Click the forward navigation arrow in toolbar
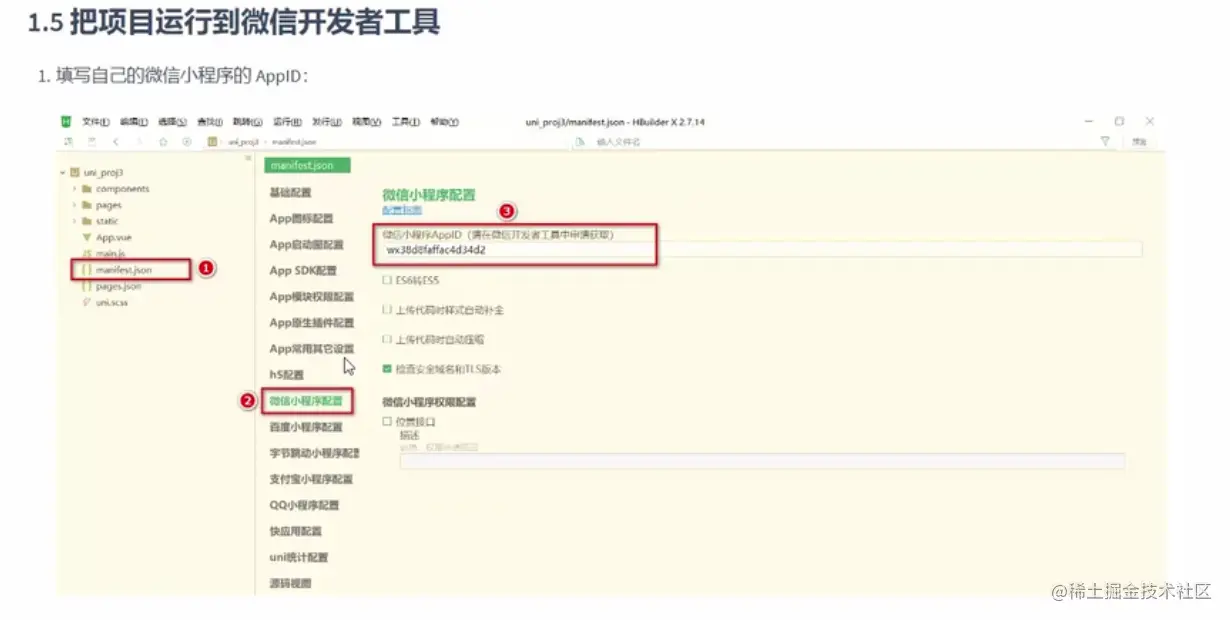Viewport: 1230px width, 620px height. pyautogui.click(x=139, y=142)
